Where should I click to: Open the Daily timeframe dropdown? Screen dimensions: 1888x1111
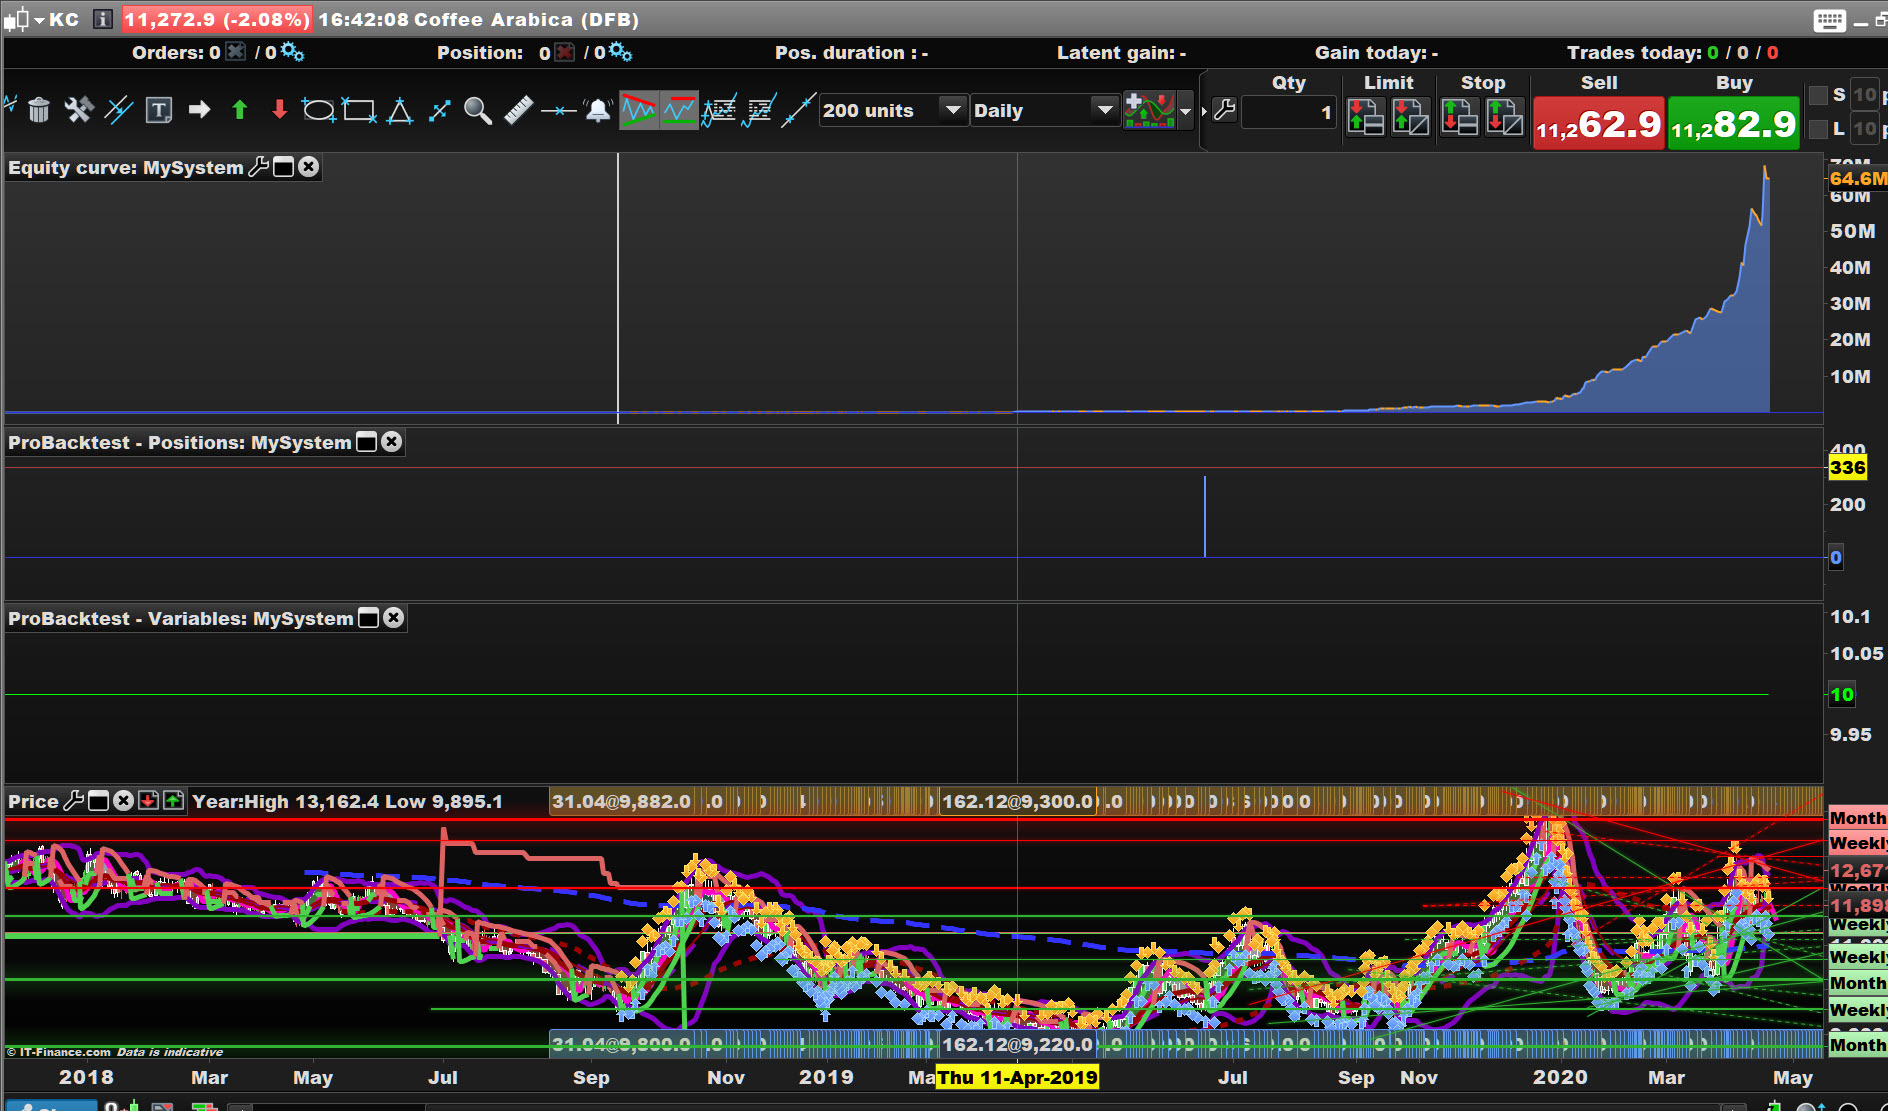[x=1104, y=110]
